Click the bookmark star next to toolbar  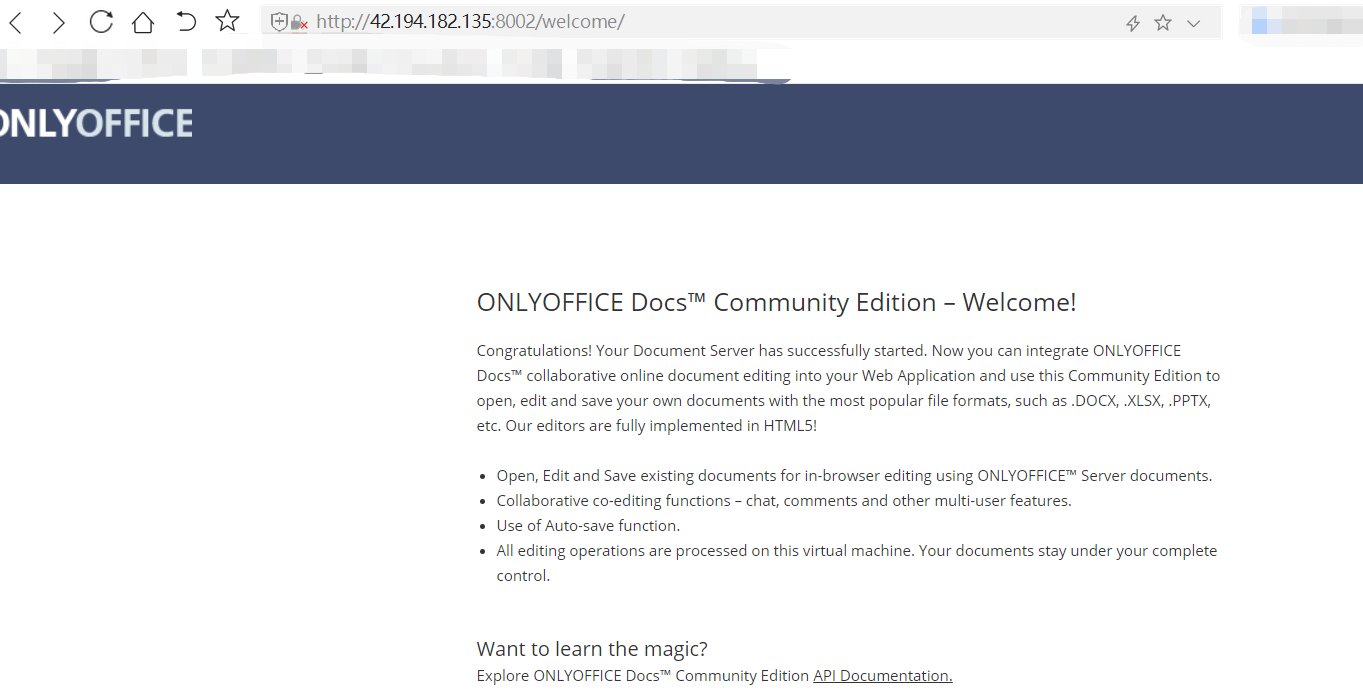228,21
